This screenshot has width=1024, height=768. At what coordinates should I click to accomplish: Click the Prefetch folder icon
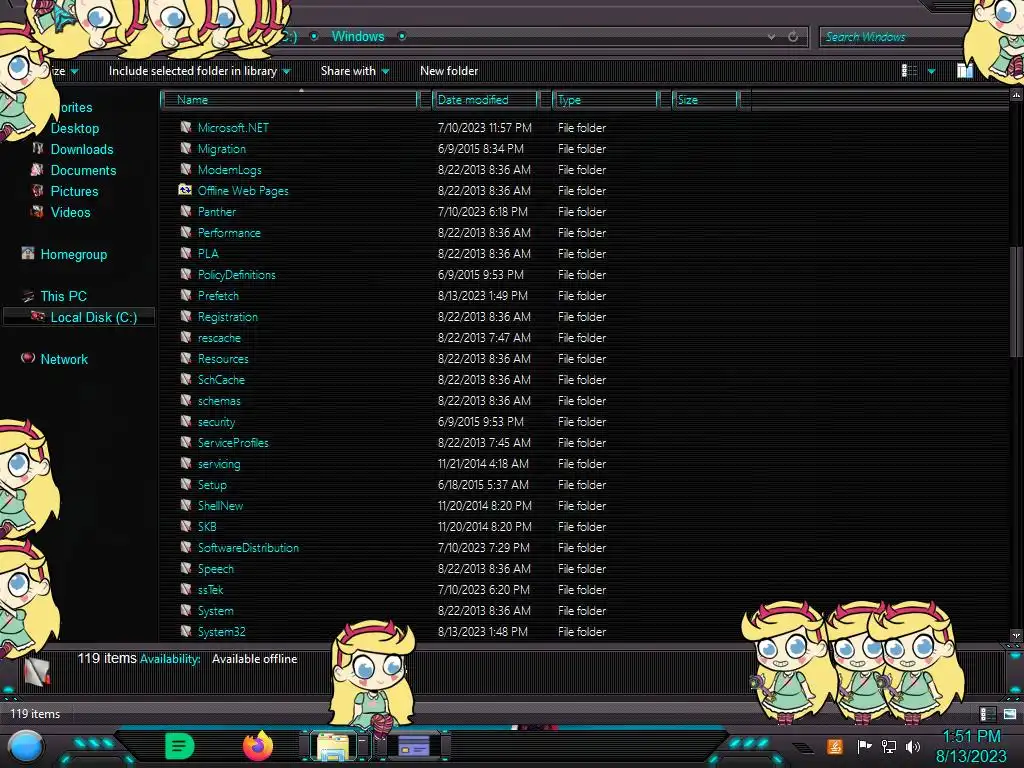(186, 295)
